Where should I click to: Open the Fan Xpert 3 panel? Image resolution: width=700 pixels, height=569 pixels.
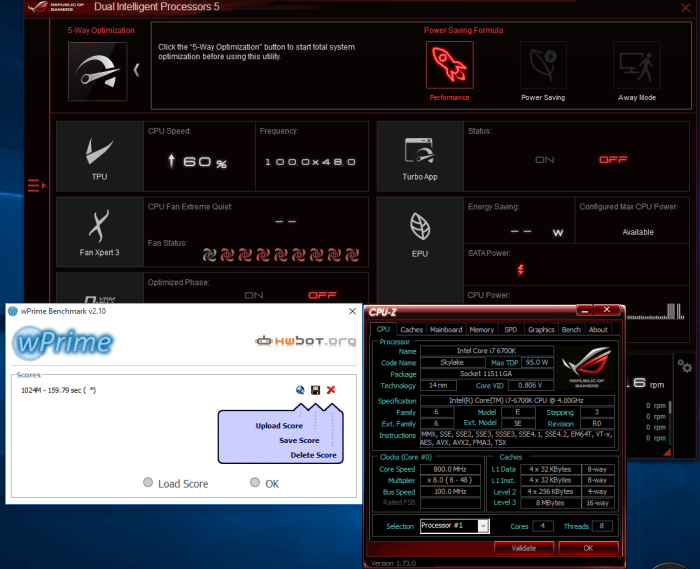(x=100, y=232)
